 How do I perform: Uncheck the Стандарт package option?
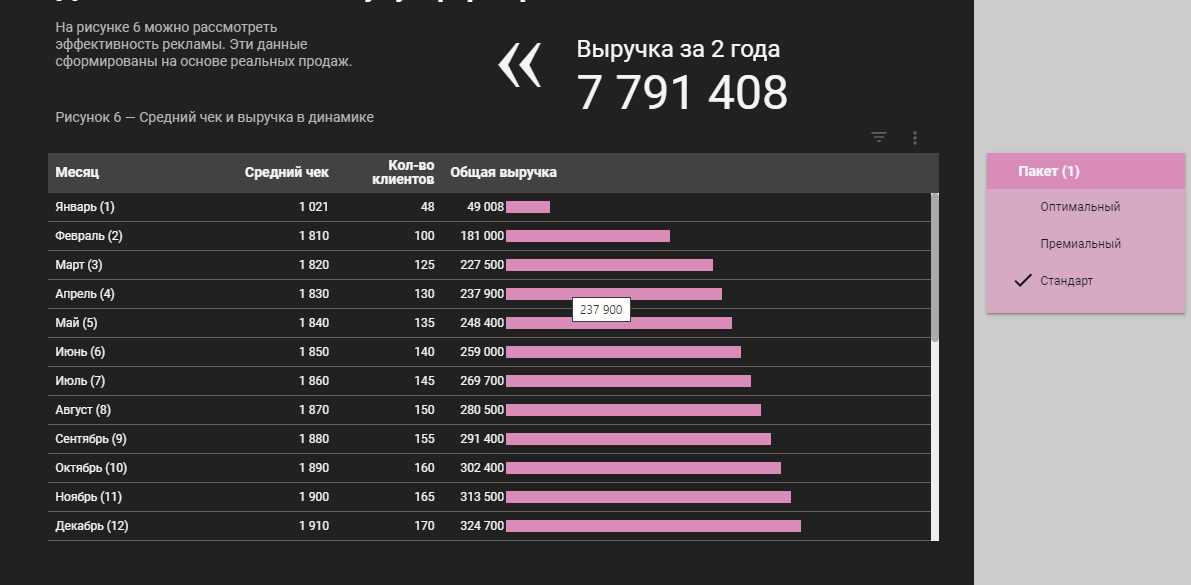tap(1066, 281)
